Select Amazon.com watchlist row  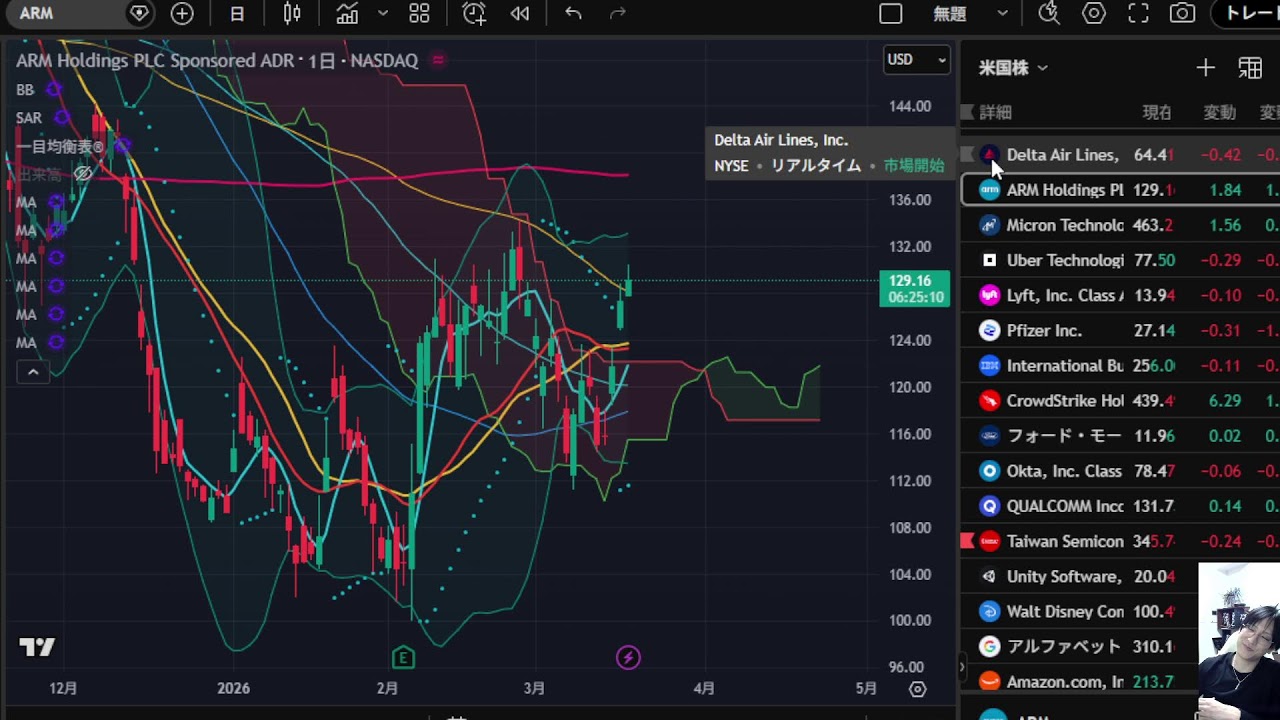1079,681
